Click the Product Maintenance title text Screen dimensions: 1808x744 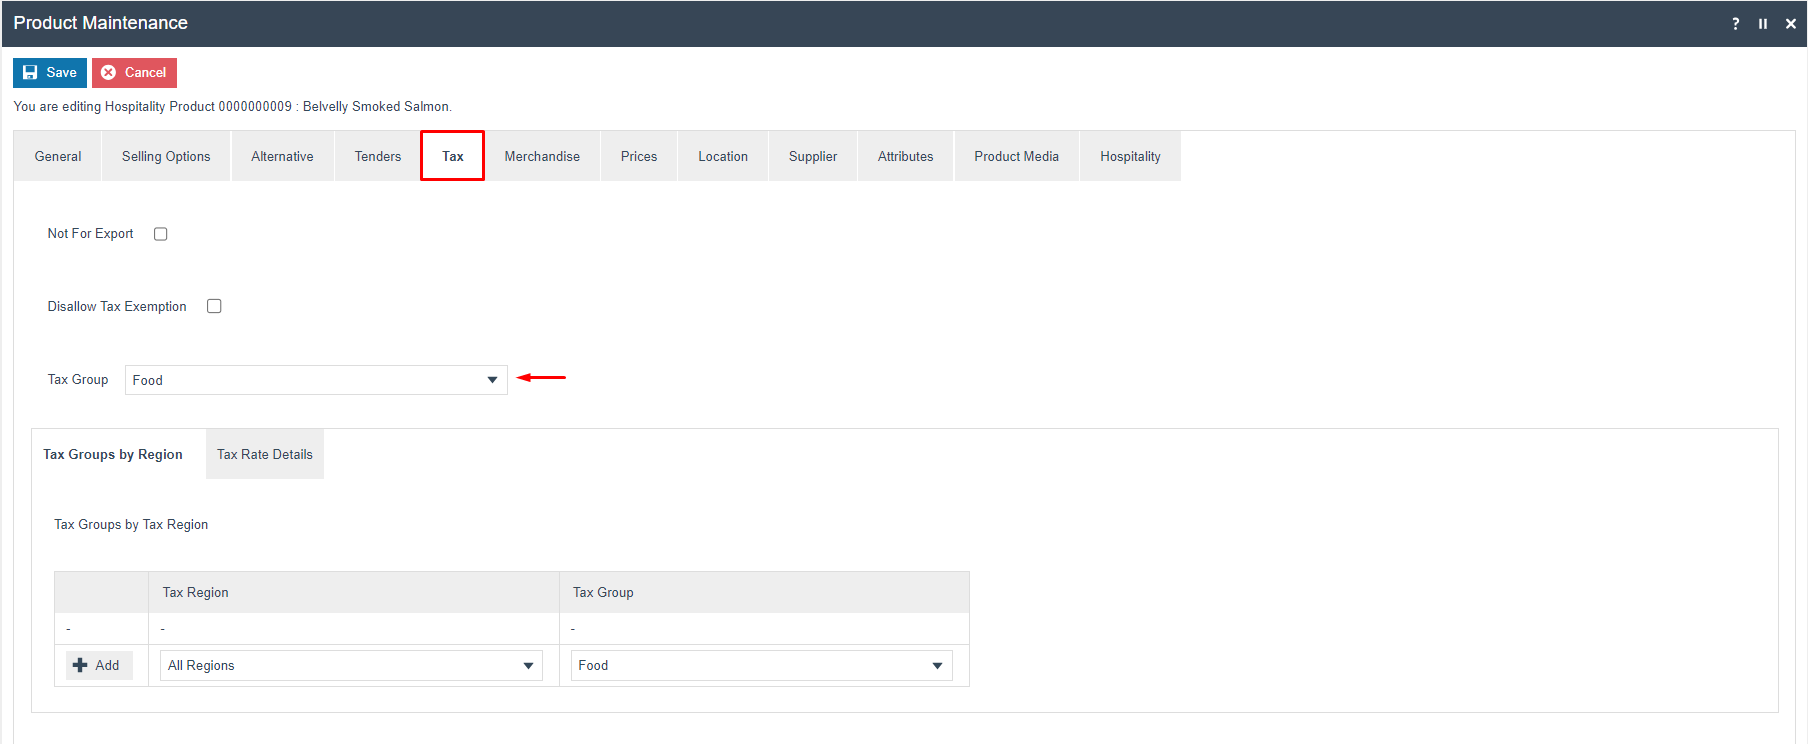[100, 23]
